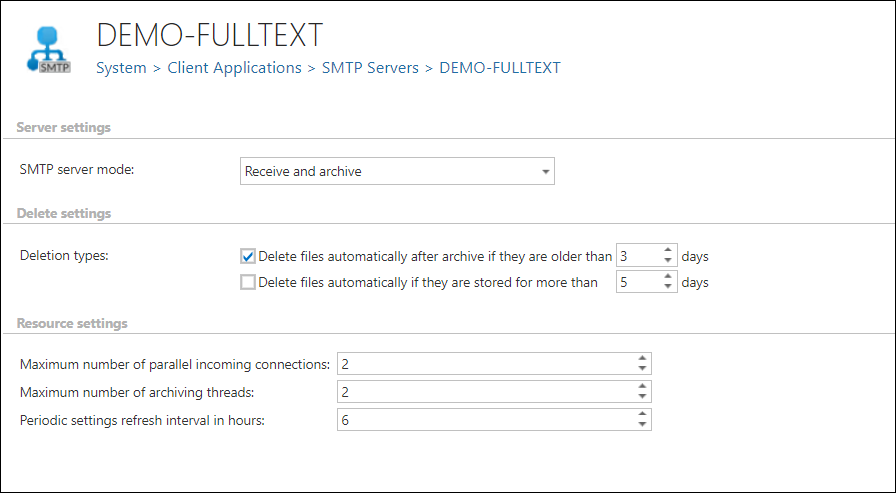This screenshot has height=493, width=896.
Task: Increase maximum parallel incoming connections
Action: pos(642,358)
